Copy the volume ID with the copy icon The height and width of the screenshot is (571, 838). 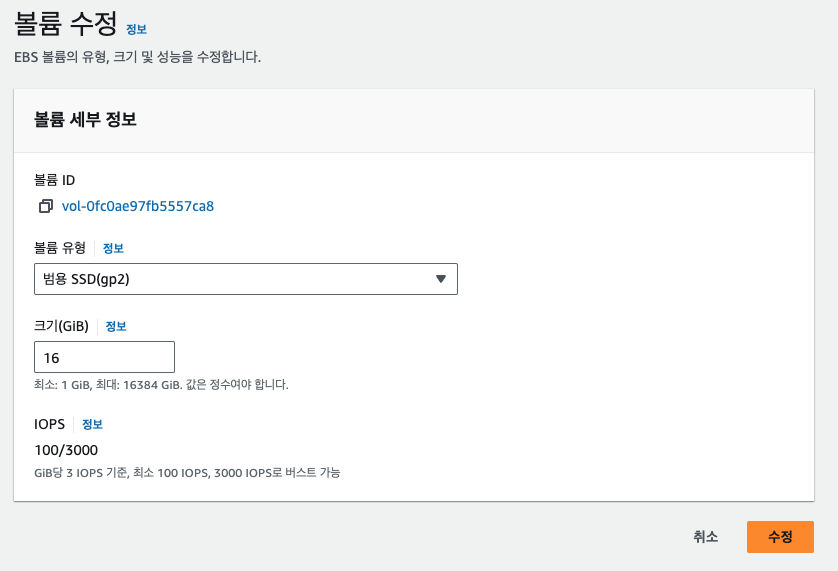click(x=46, y=206)
